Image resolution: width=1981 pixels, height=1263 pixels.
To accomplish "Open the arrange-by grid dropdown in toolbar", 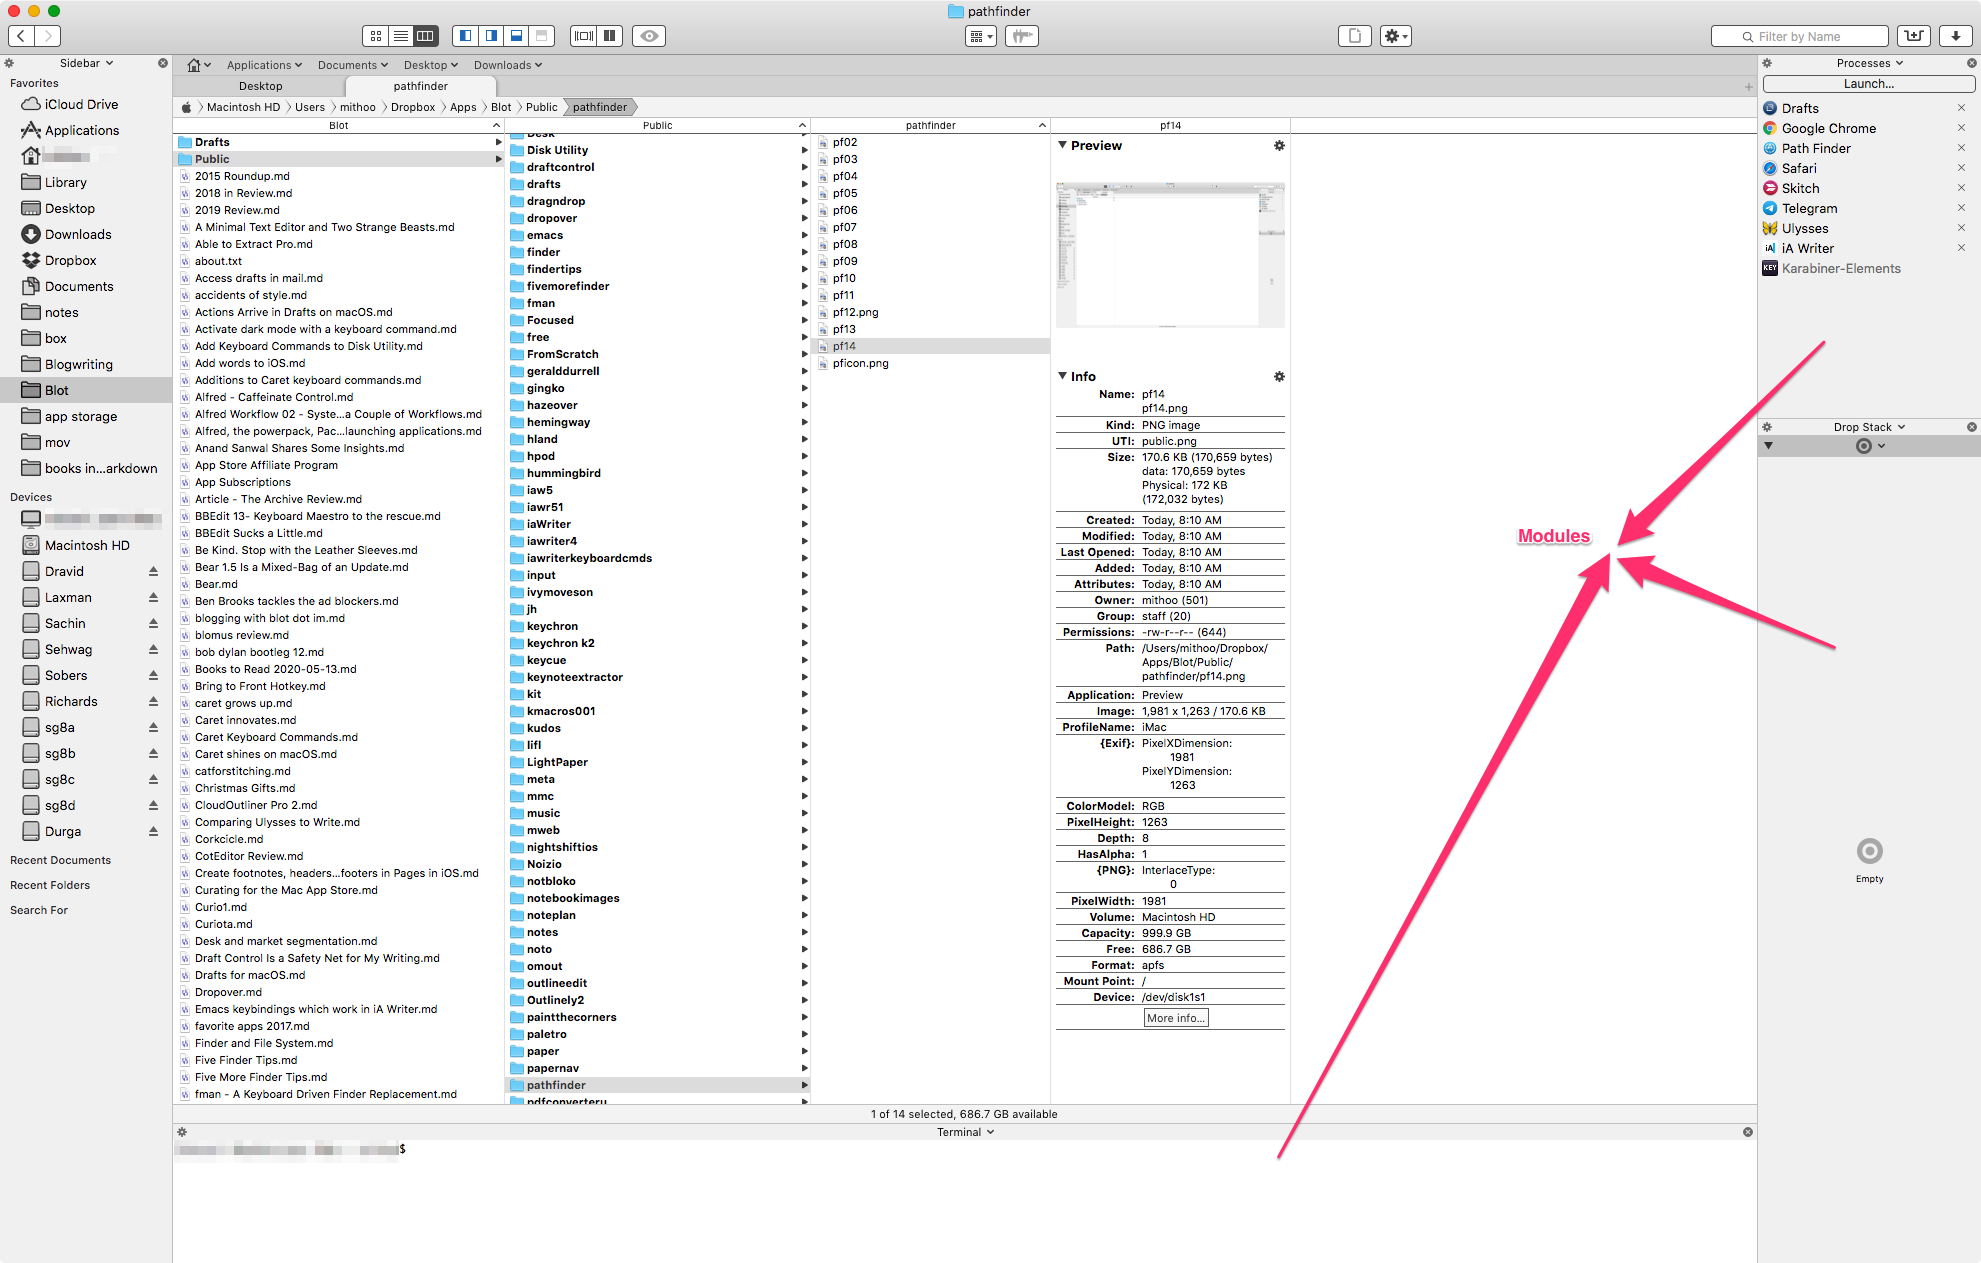I will [x=981, y=36].
